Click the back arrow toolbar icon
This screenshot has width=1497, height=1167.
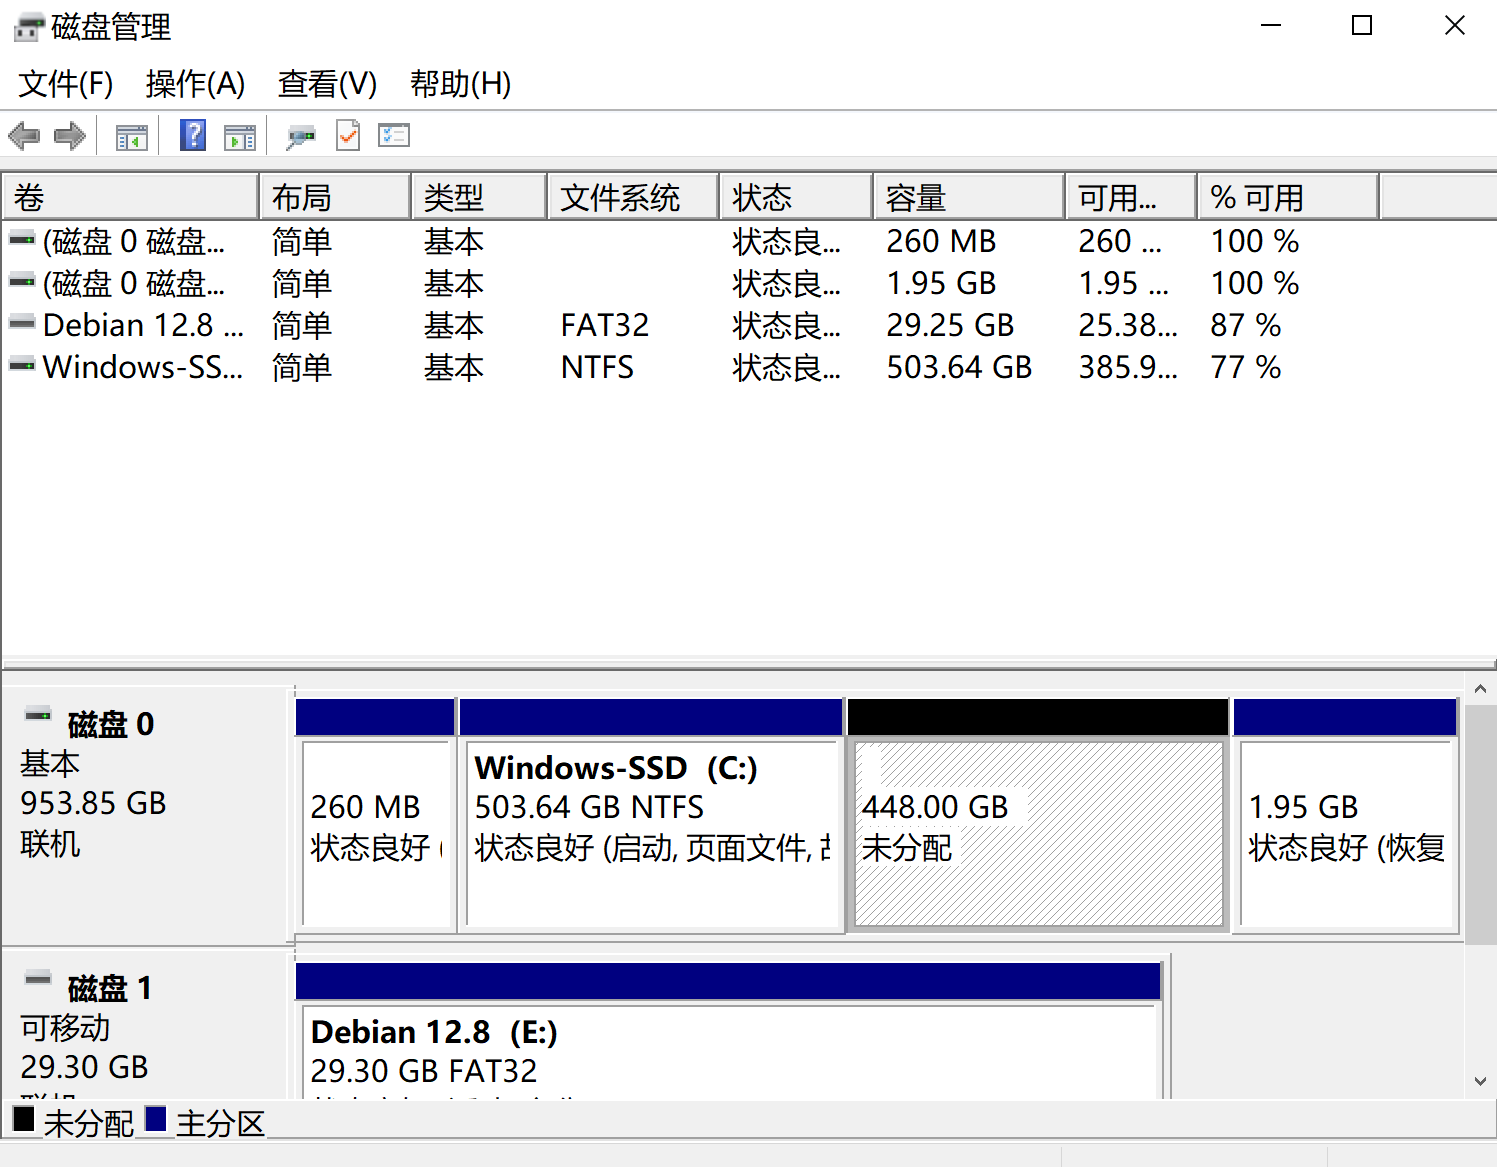(24, 136)
